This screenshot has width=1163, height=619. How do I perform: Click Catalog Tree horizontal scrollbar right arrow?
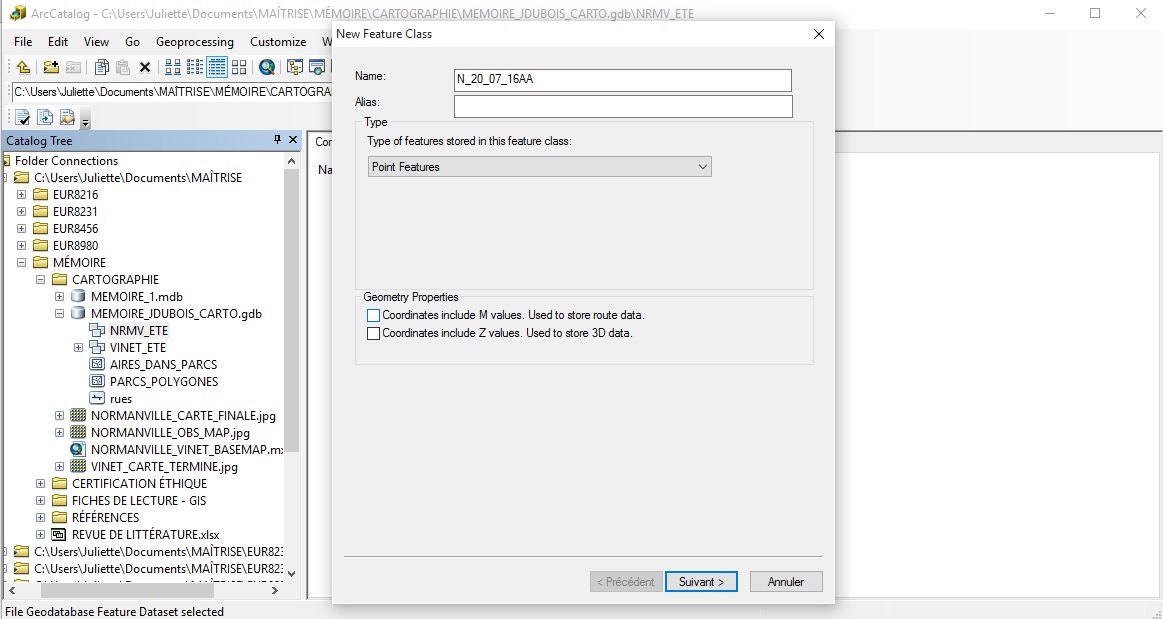coord(275,591)
